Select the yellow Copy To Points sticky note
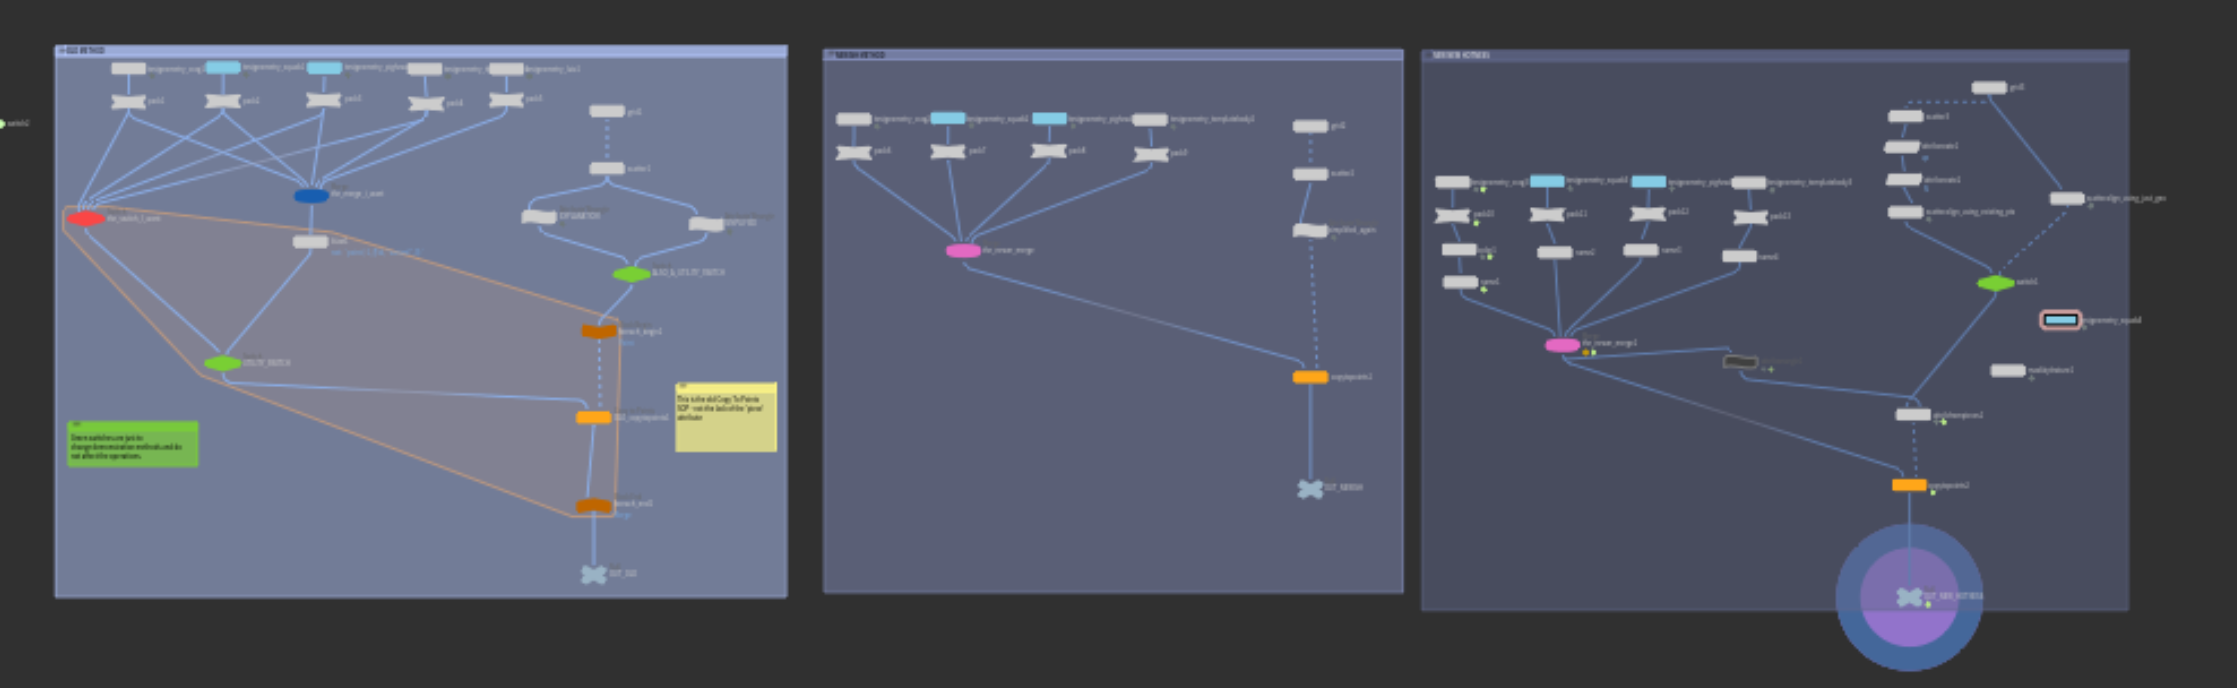Screen dimensions: 2237x688 coord(726,425)
